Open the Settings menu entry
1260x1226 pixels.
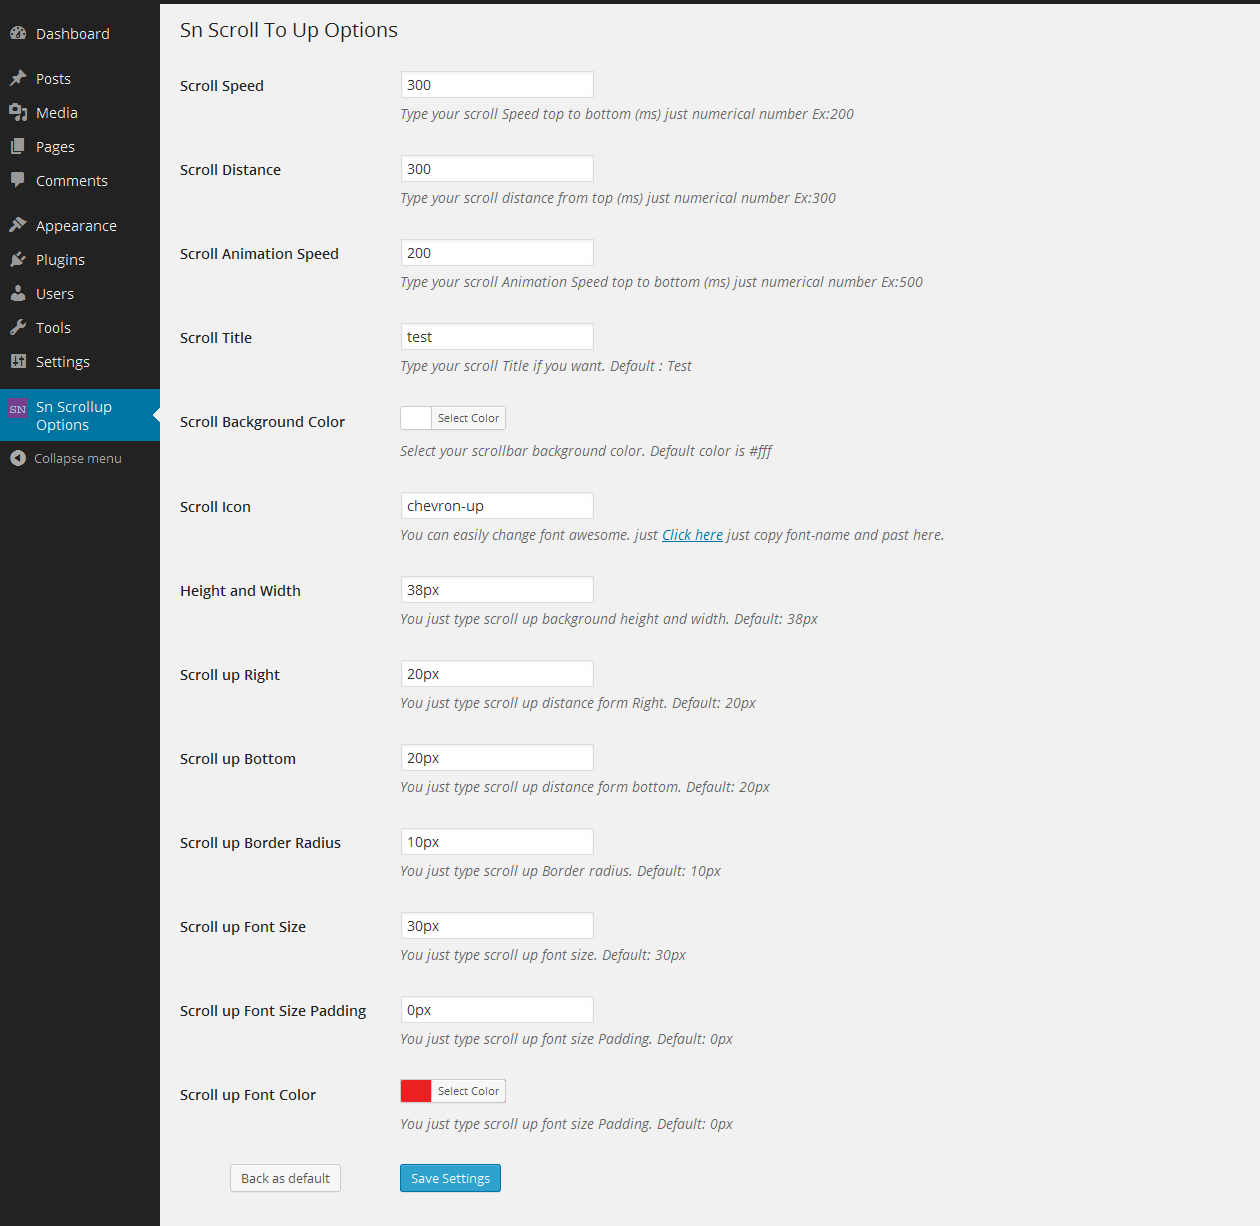click(80, 361)
